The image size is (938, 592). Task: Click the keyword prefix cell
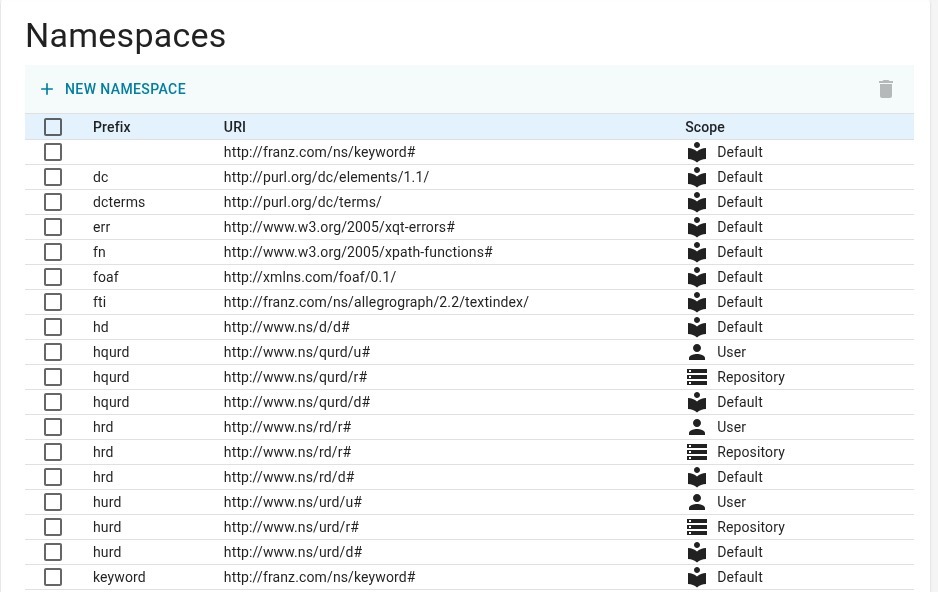click(x=119, y=577)
